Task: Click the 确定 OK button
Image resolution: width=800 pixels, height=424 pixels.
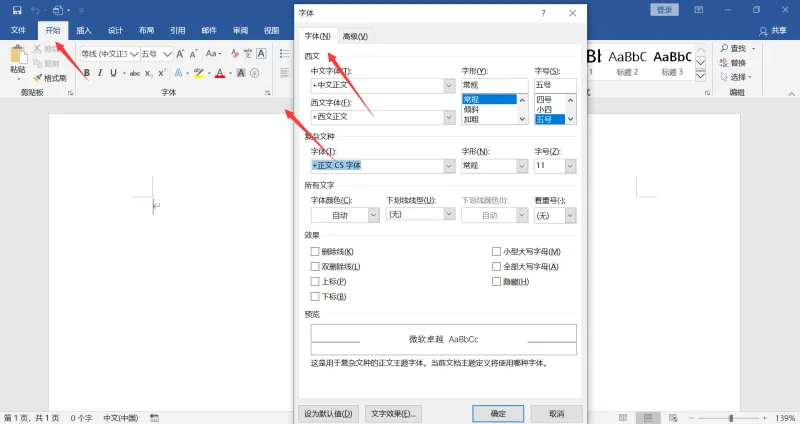Action: (x=498, y=414)
